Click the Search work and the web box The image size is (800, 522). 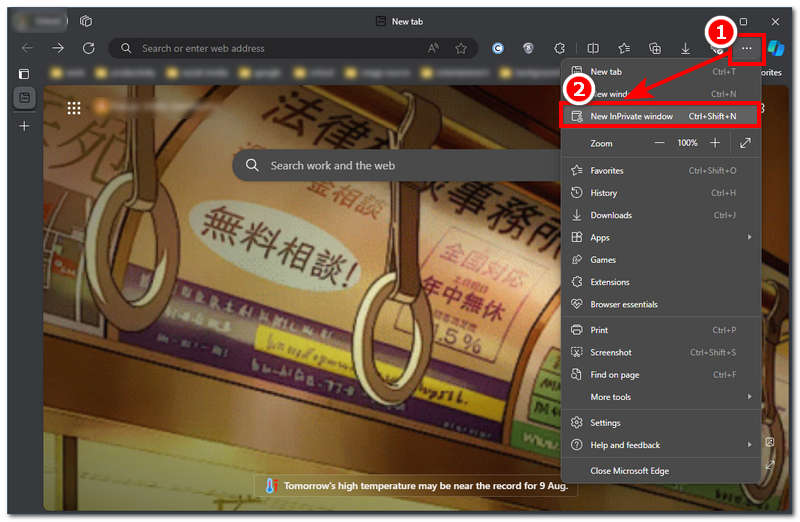pyautogui.click(x=390, y=165)
